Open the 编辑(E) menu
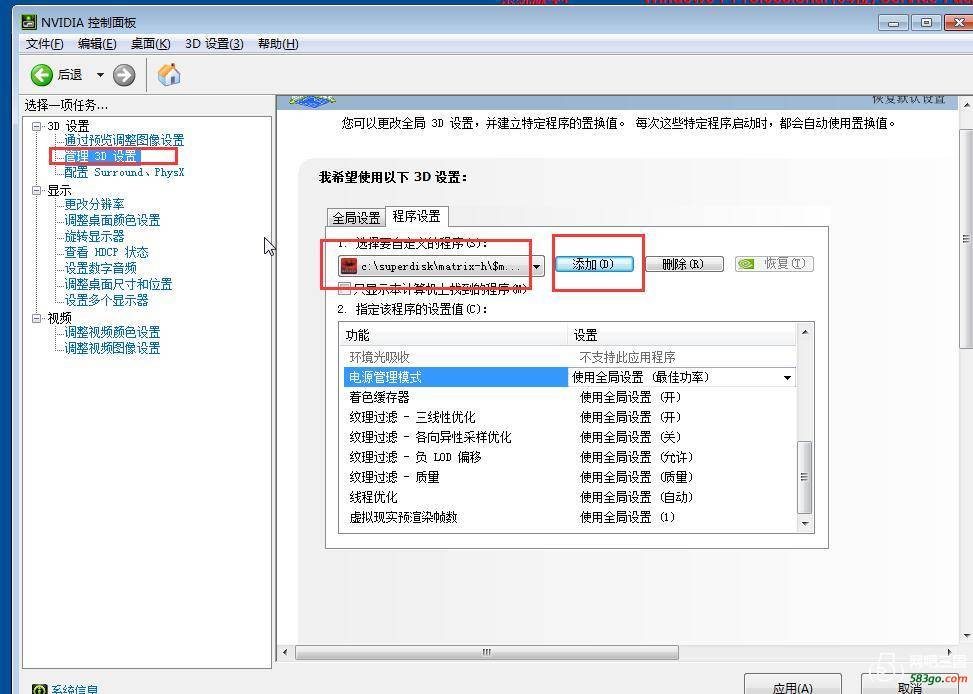The height and width of the screenshot is (694, 973). (x=97, y=44)
